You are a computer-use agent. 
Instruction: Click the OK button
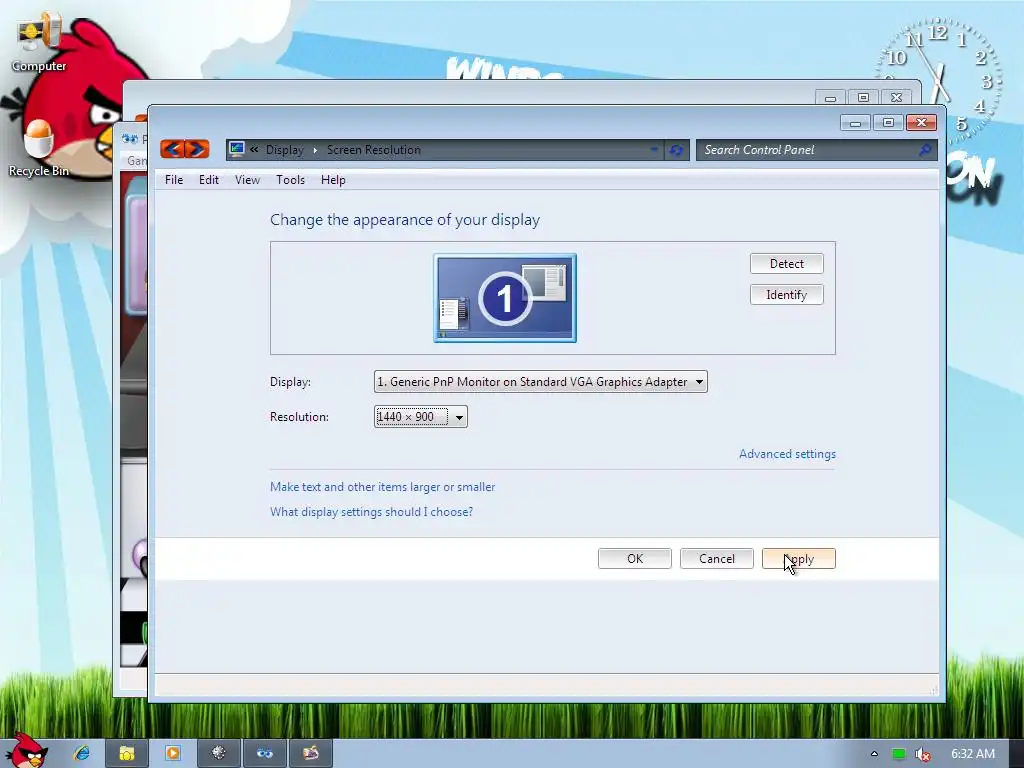pos(635,559)
